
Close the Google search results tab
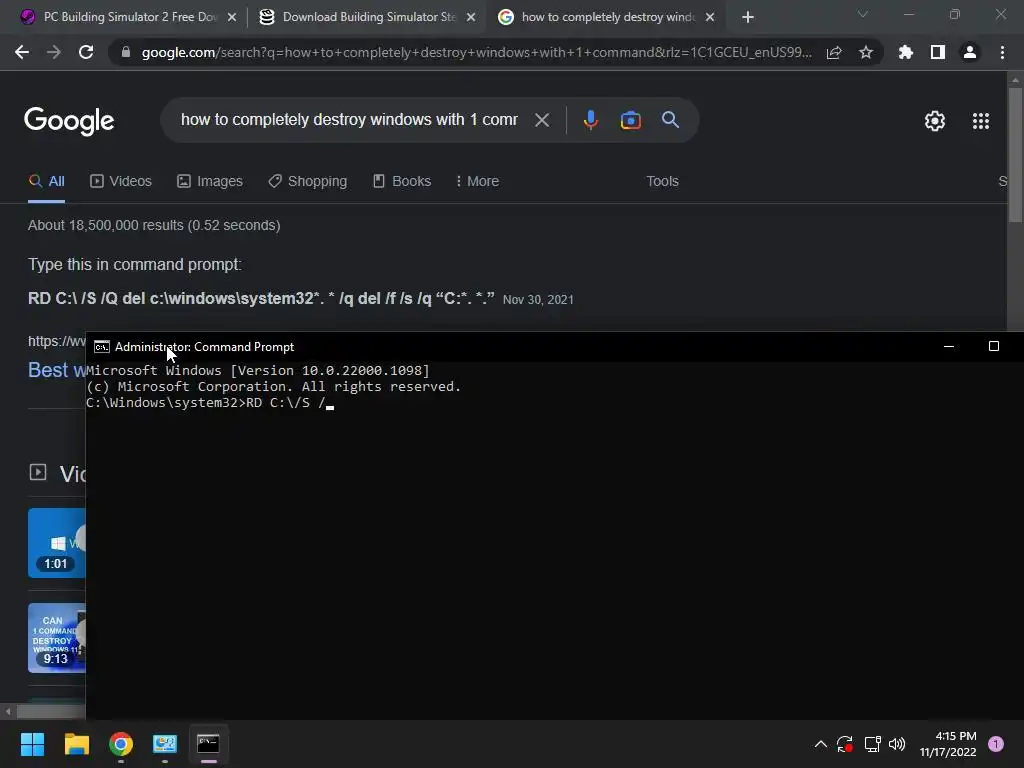(710, 17)
